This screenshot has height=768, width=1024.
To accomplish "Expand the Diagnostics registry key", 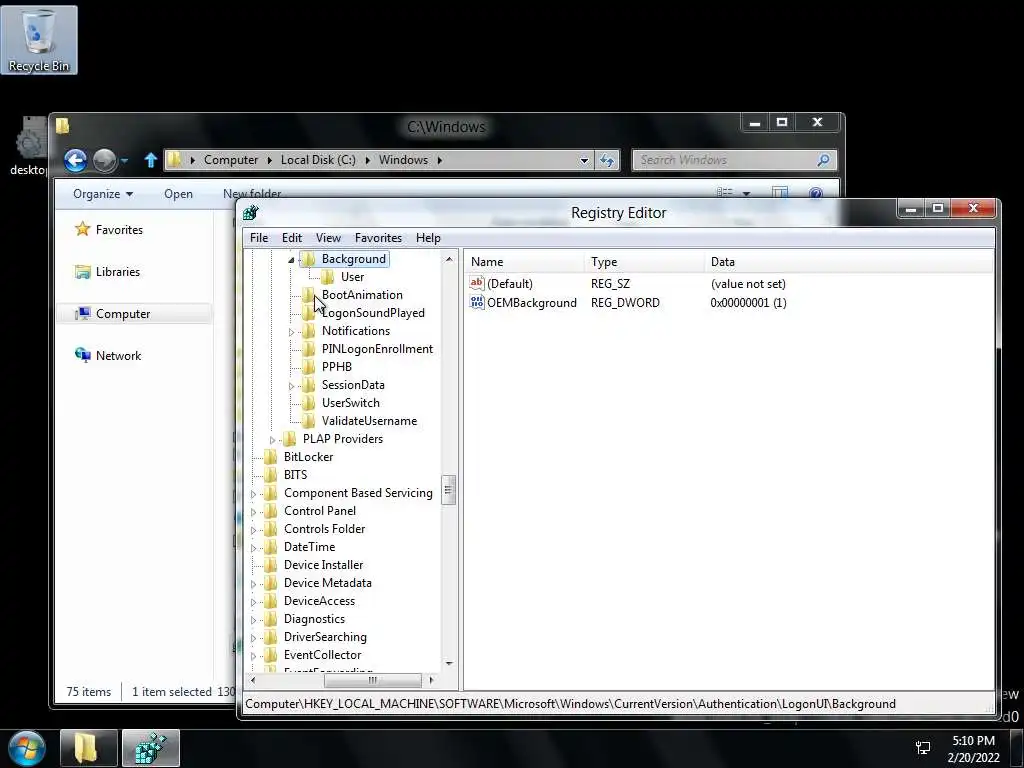I will pos(253,620).
